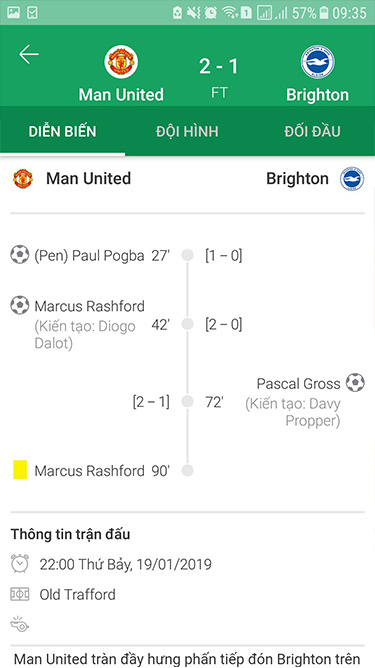Switch to the ĐỐI ĐẦU tab
Screen dimensions: 375x668
312,131
